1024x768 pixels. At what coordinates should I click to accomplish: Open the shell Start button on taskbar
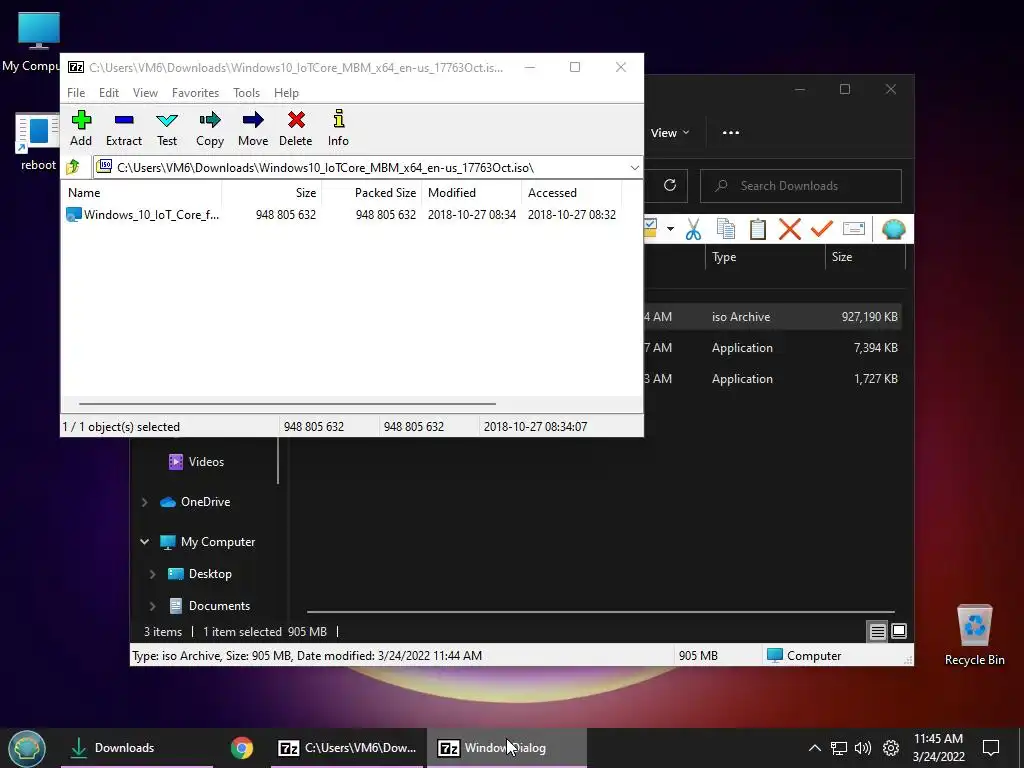tap(27, 748)
